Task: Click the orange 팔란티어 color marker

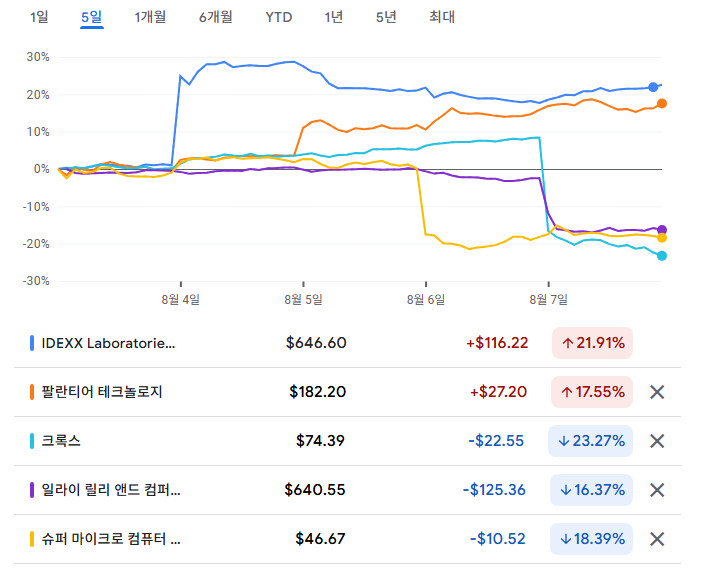Action: pyautogui.click(x=32, y=392)
